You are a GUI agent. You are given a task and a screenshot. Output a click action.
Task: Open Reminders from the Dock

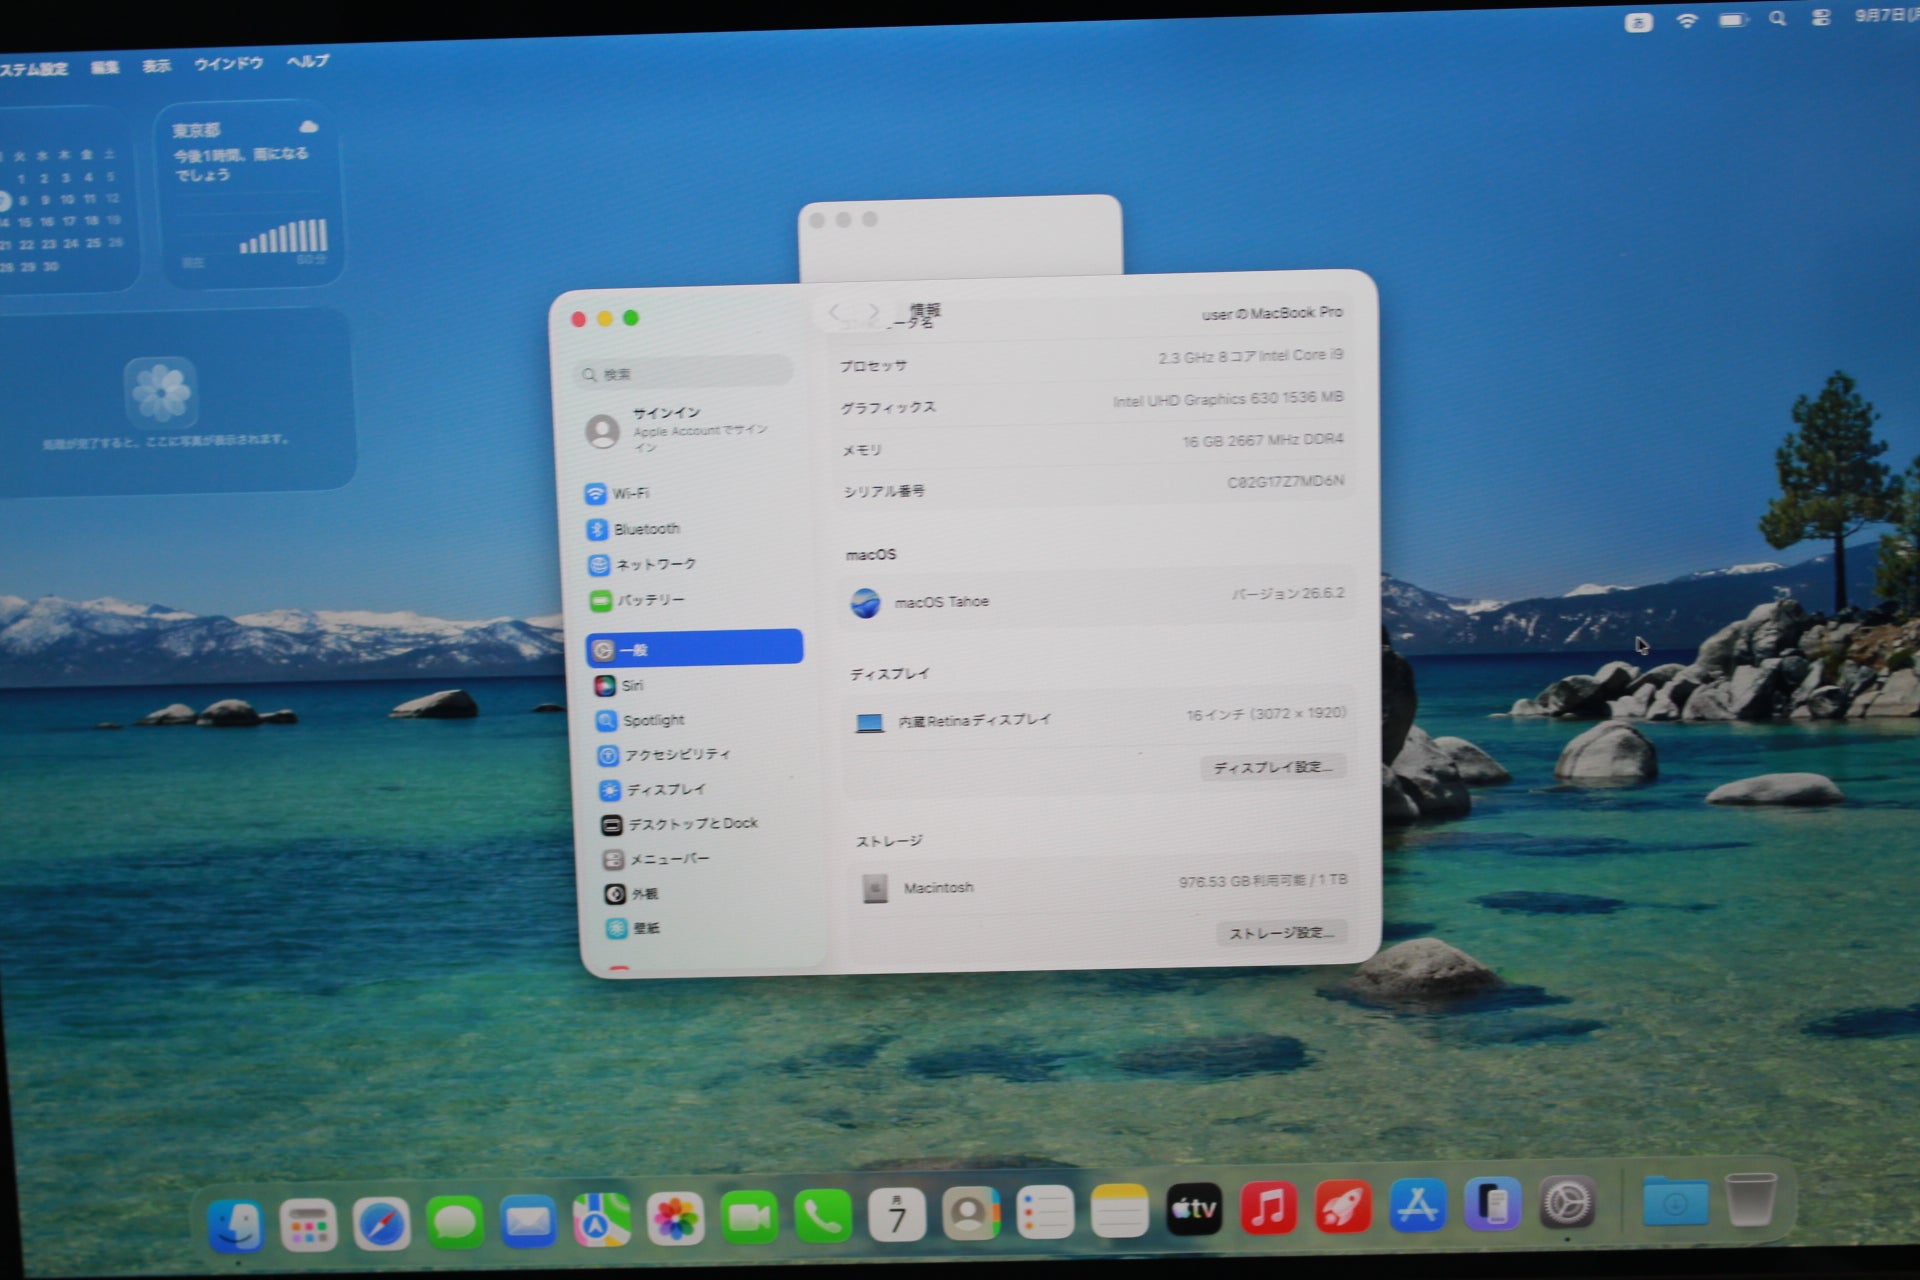1045,1213
